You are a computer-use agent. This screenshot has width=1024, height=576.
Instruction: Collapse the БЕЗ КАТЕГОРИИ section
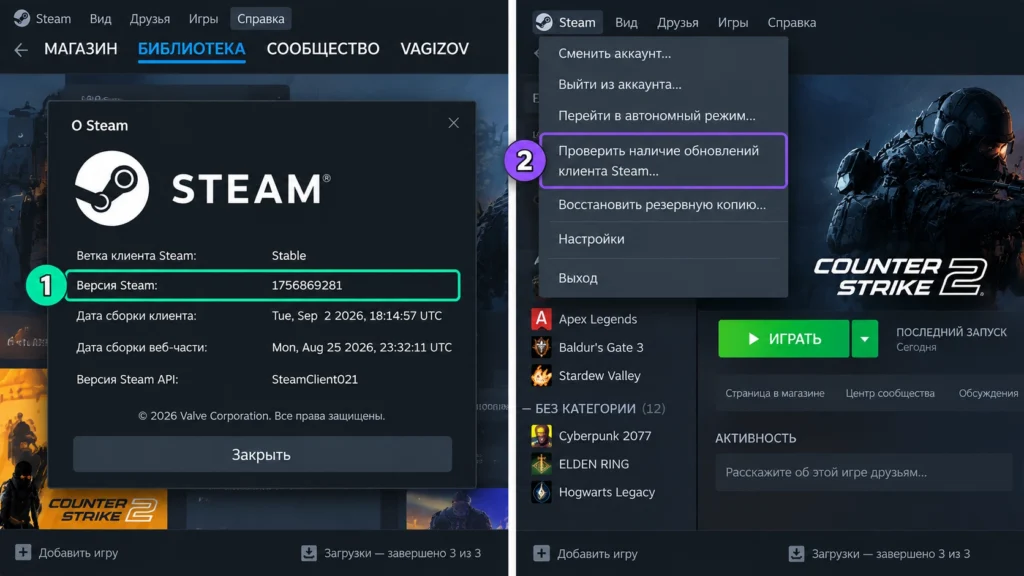pyautogui.click(x=526, y=409)
